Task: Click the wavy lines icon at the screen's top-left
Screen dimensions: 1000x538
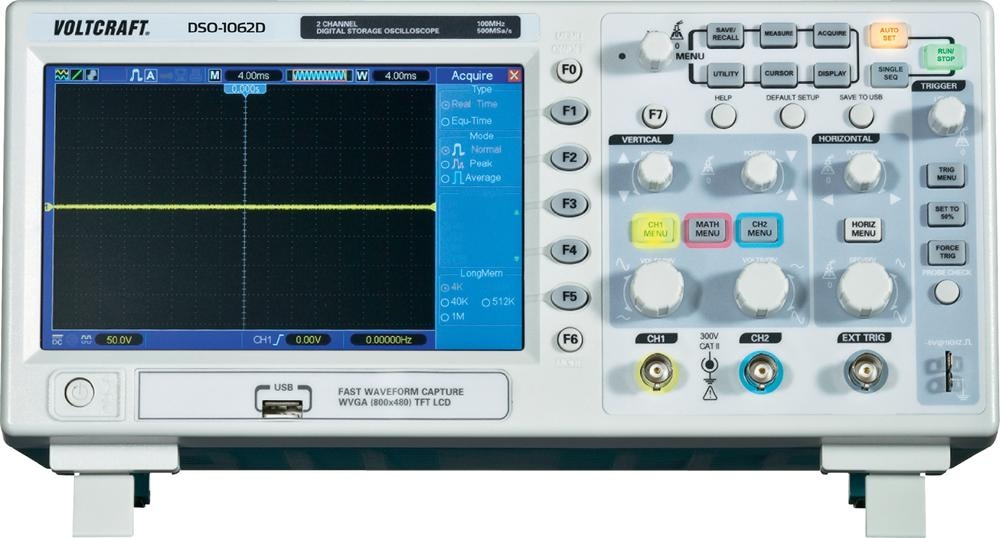Action: pos(62,75)
